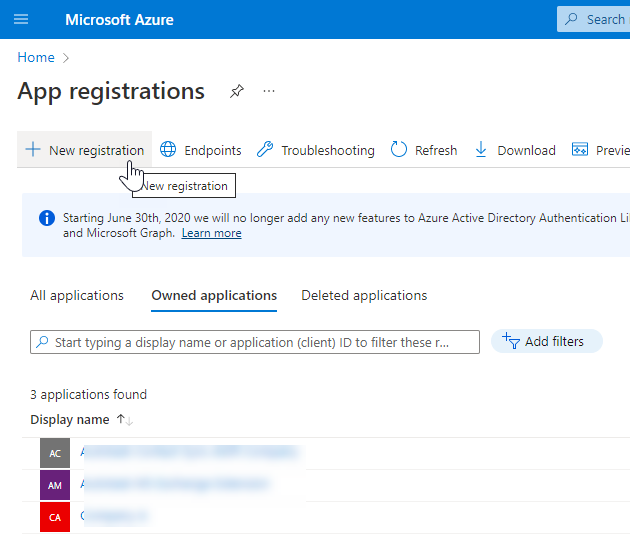Viewport: 630px width, 540px height.
Task: Focus the display name filter box
Action: 255,342
